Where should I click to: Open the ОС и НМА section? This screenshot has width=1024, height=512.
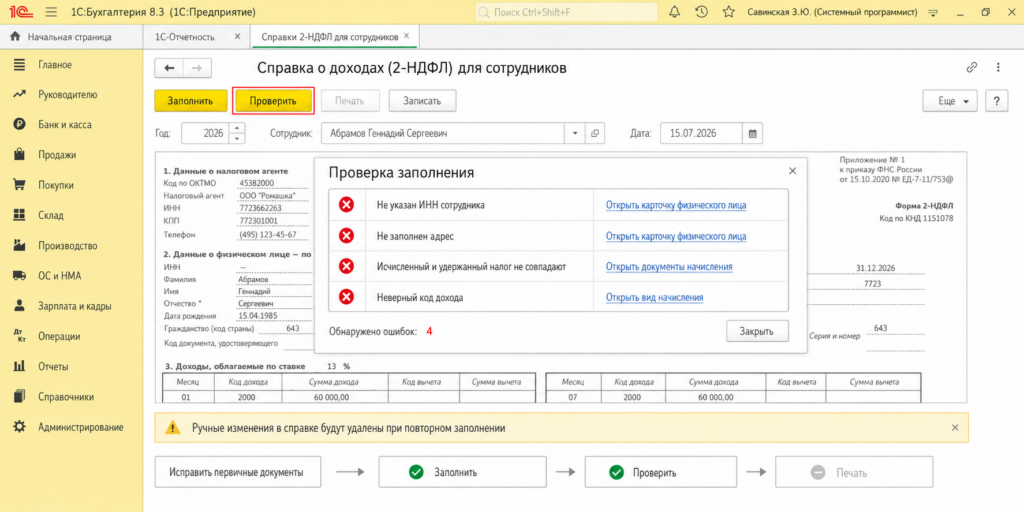point(57,276)
